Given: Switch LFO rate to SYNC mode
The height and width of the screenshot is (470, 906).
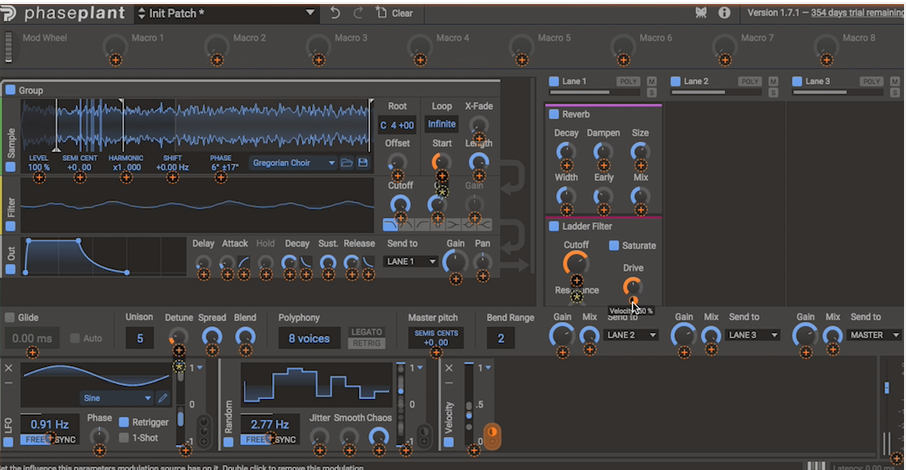Looking at the screenshot, I should coord(65,440).
